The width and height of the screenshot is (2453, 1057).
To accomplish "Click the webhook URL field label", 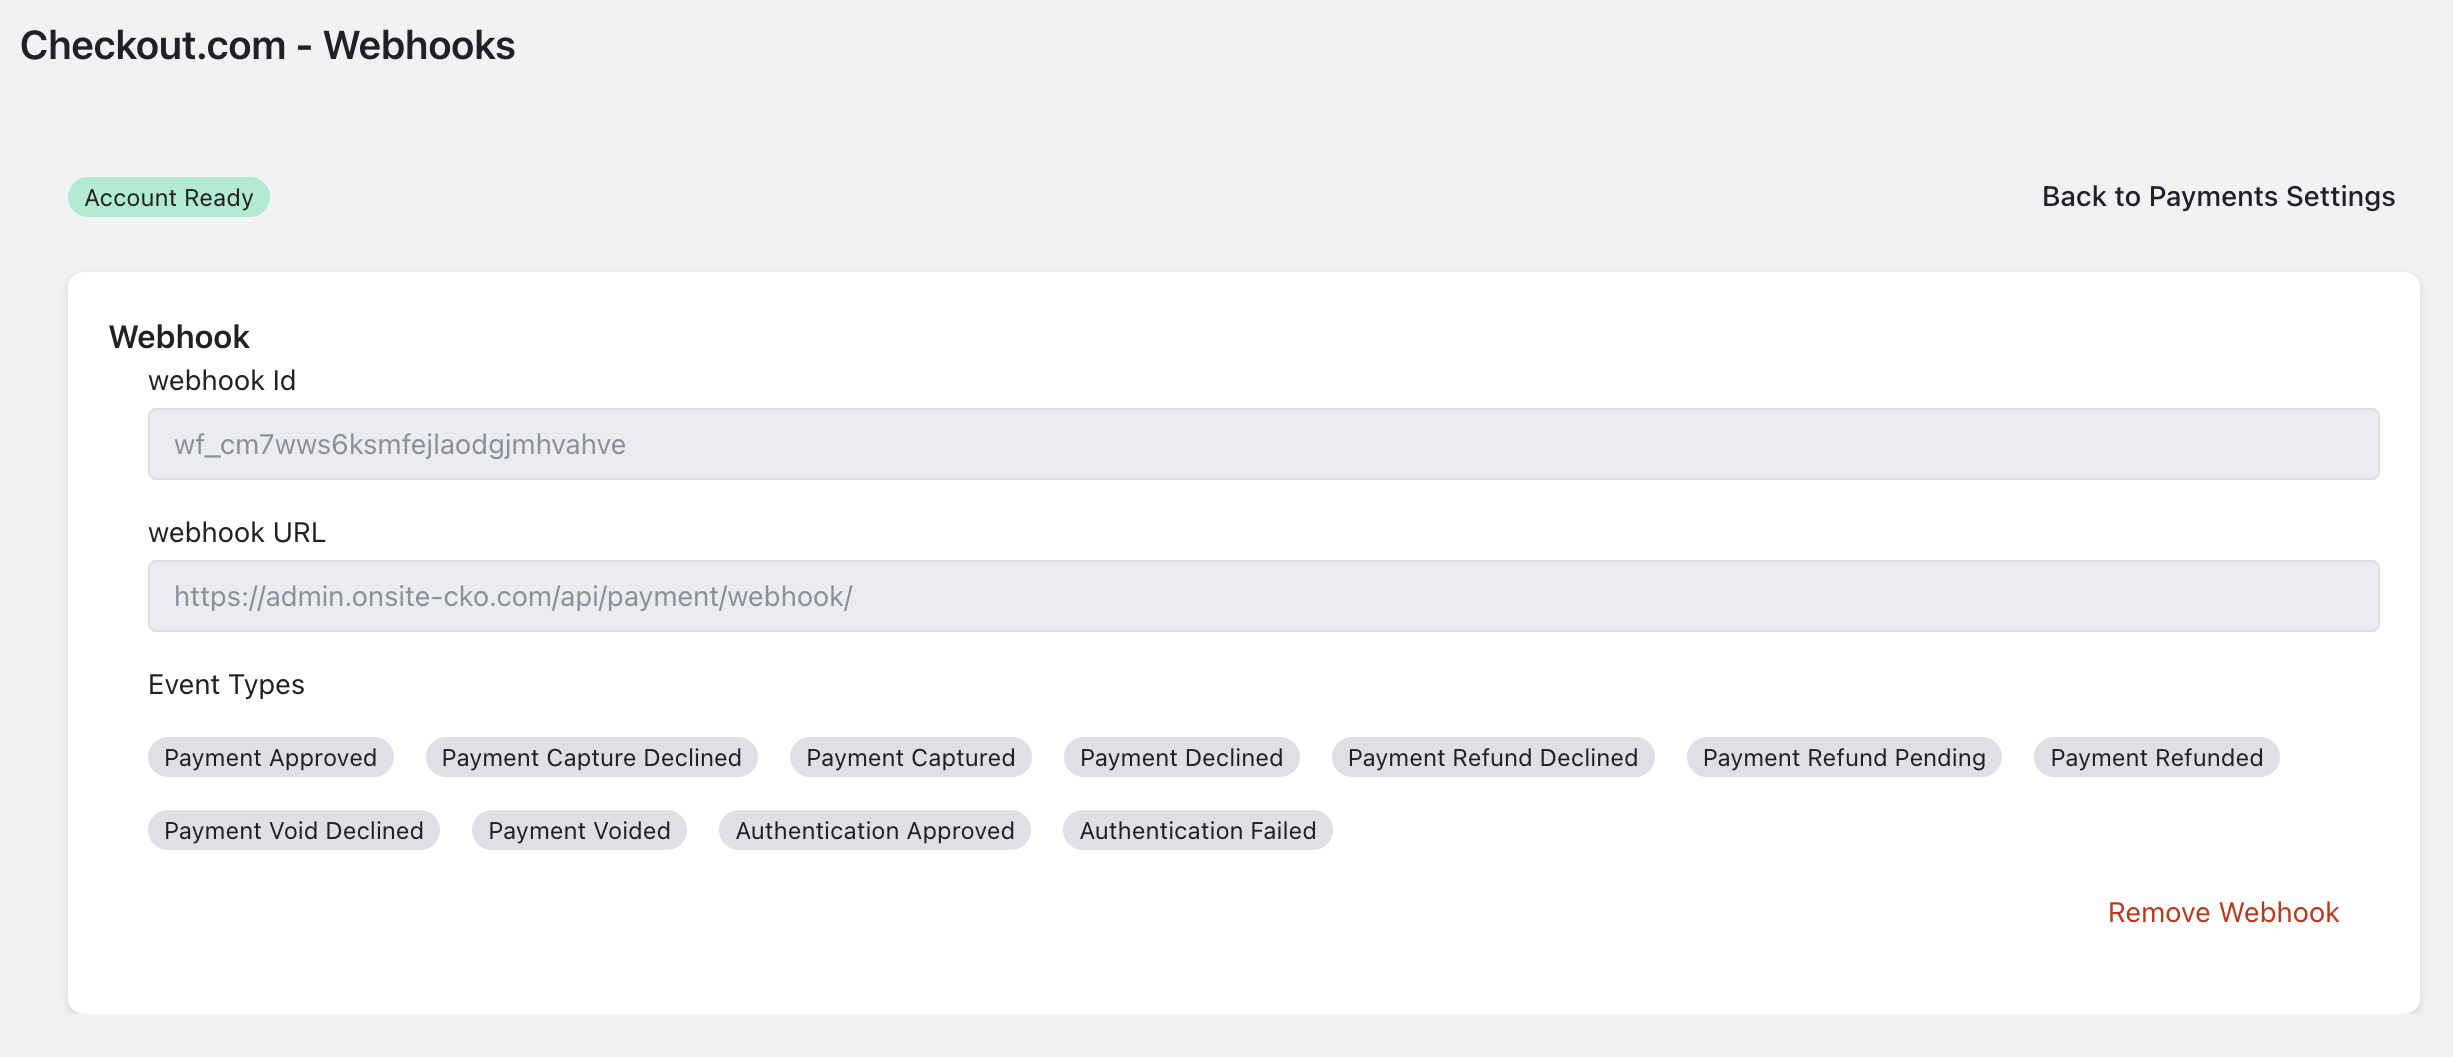I will pos(237,532).
